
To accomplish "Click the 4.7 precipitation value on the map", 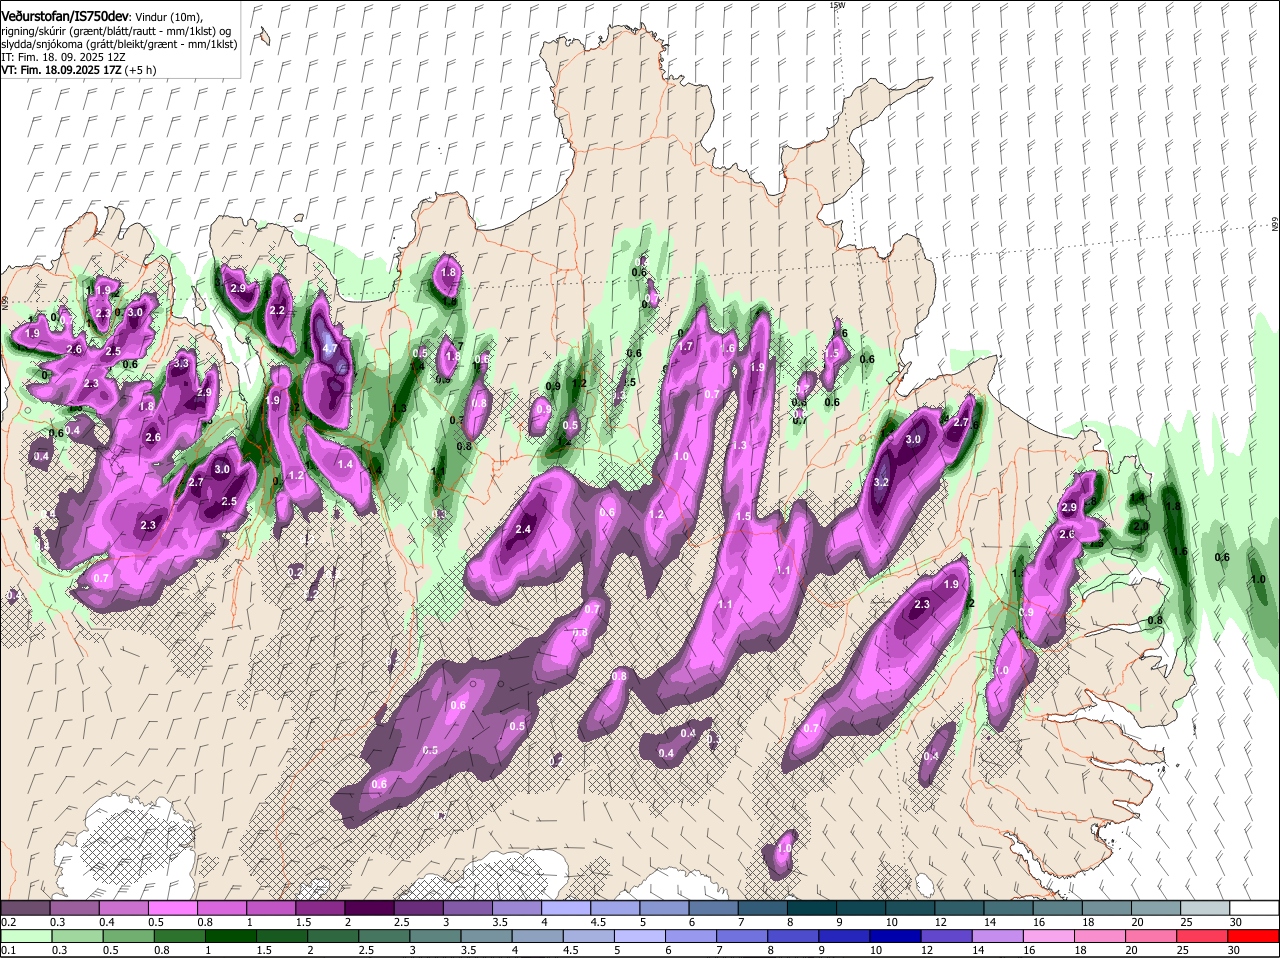I will [x=329, y=349].
